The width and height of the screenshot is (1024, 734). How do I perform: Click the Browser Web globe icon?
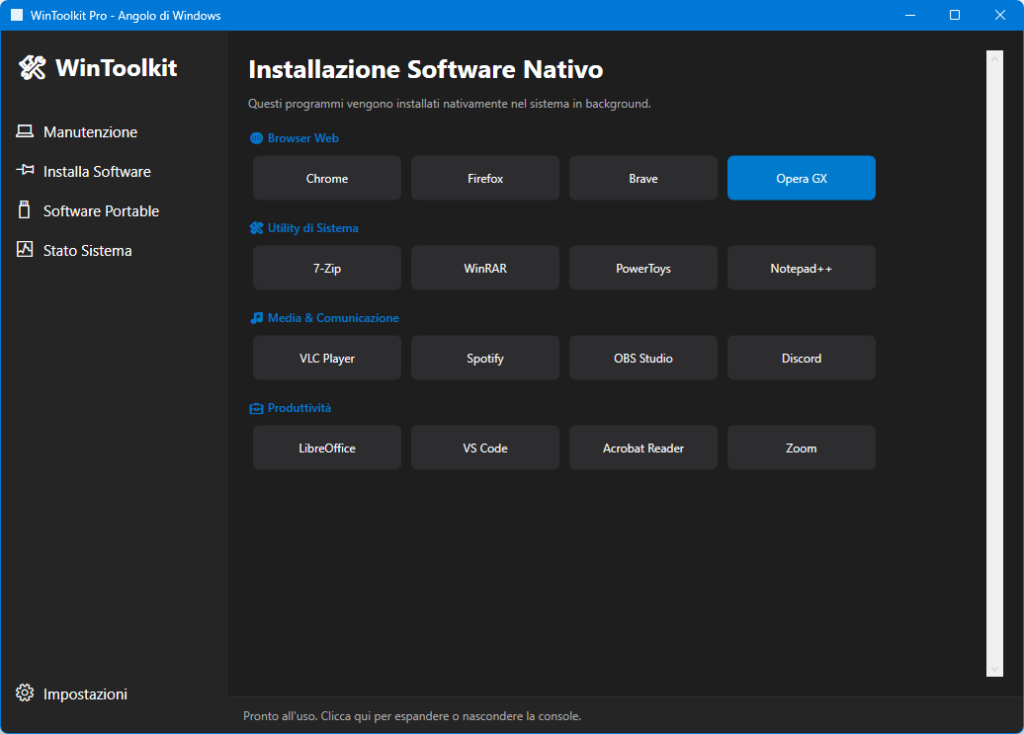pos(257,138)
